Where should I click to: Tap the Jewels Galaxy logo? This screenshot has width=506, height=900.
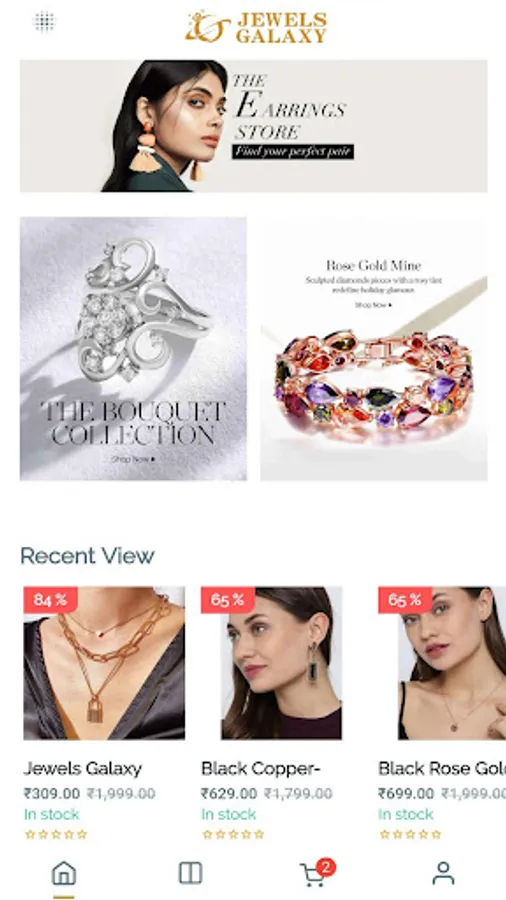pyautogui.click(x=256, y=27)
